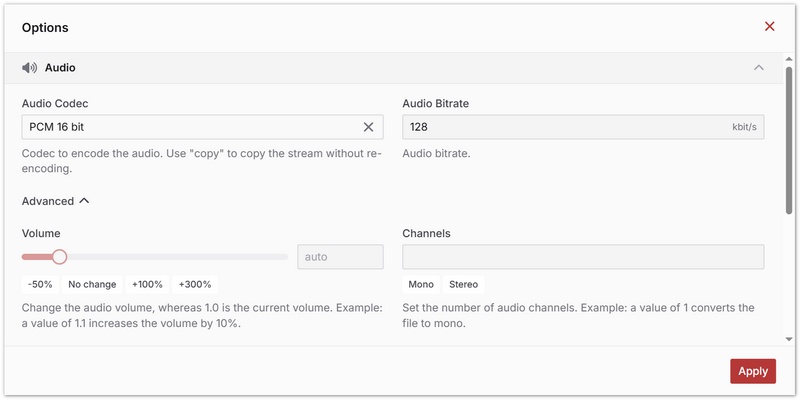Apply the +100% volume preset
The width and height of the screenshot is (800, 400).
[x=147, y=285]
